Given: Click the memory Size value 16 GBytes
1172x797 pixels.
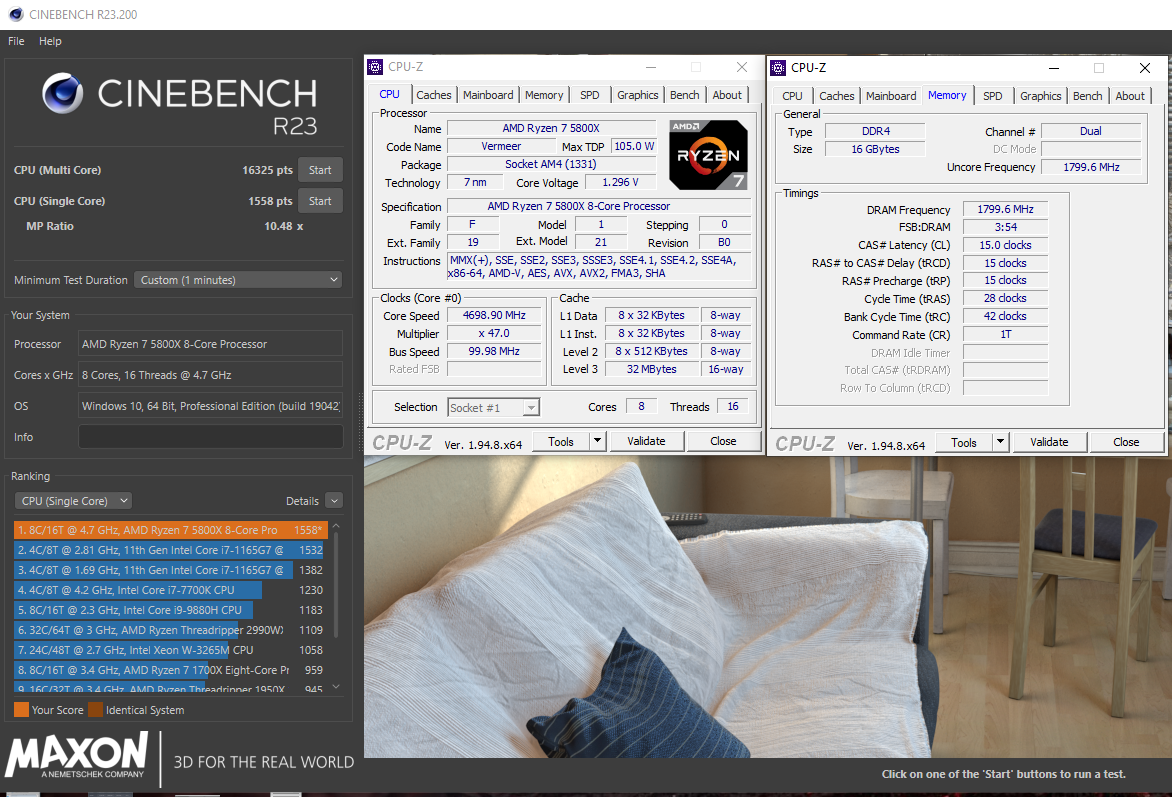Looking at the screenshot, I should pos(875,149).
